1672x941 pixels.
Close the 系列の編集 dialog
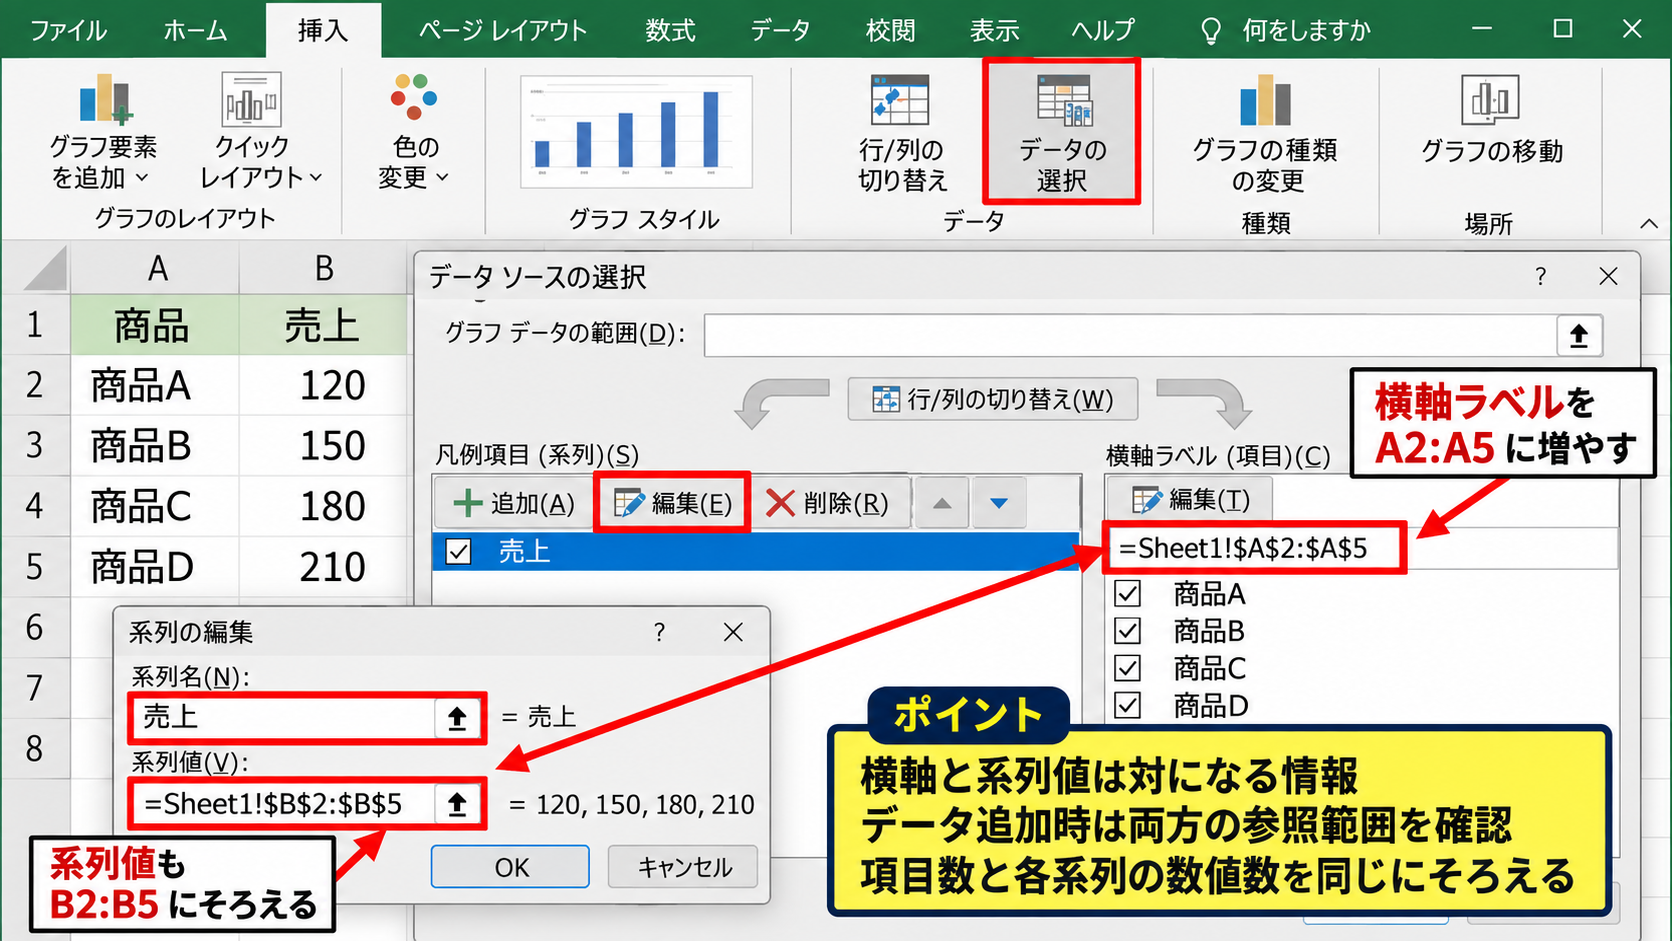click(x=733, y=632)
